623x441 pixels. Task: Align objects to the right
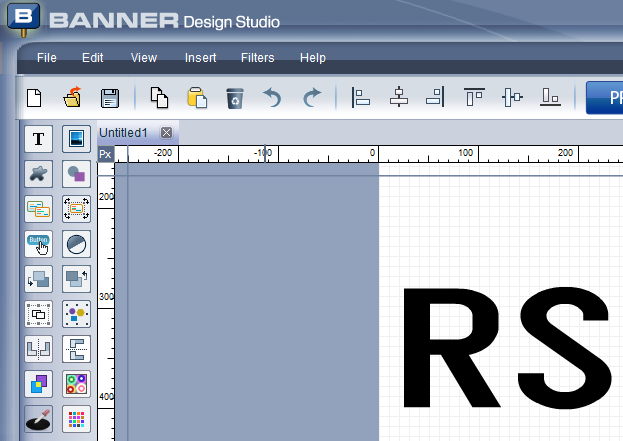pos(435,98)
